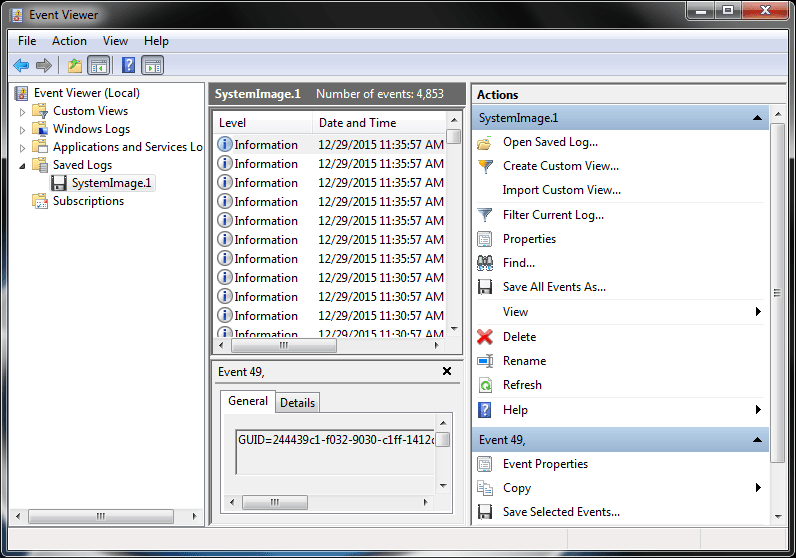Collapse the Event 49 actions section
The width and height of the screenshot is (796, 558).
[757, 440]
